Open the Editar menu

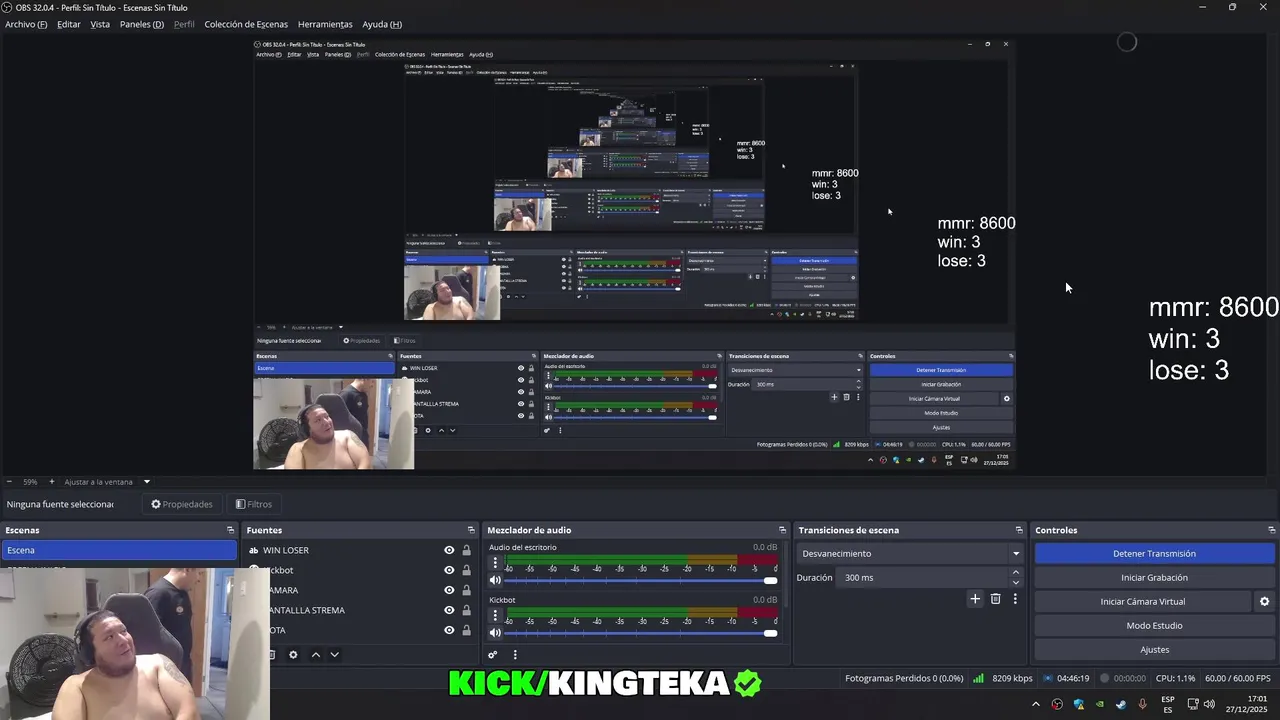69,24
